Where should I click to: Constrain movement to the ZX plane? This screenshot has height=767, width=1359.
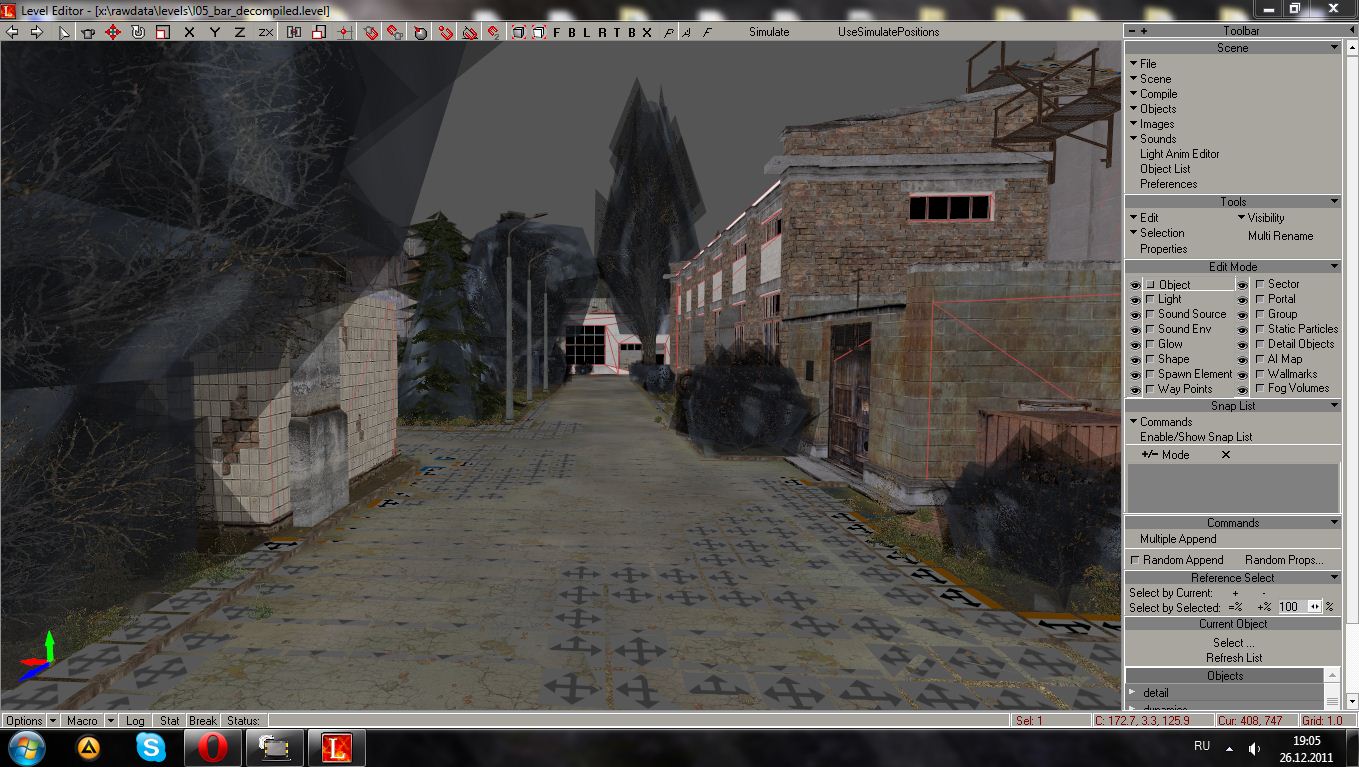[x=265, y=32]
